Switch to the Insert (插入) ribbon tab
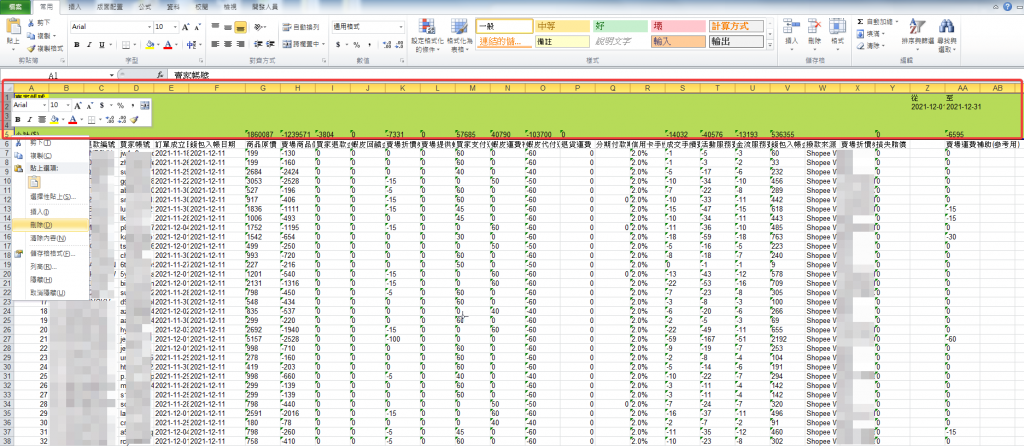Screen dimensions: 1024x446 pyautogui.click(x=76, y=6)
